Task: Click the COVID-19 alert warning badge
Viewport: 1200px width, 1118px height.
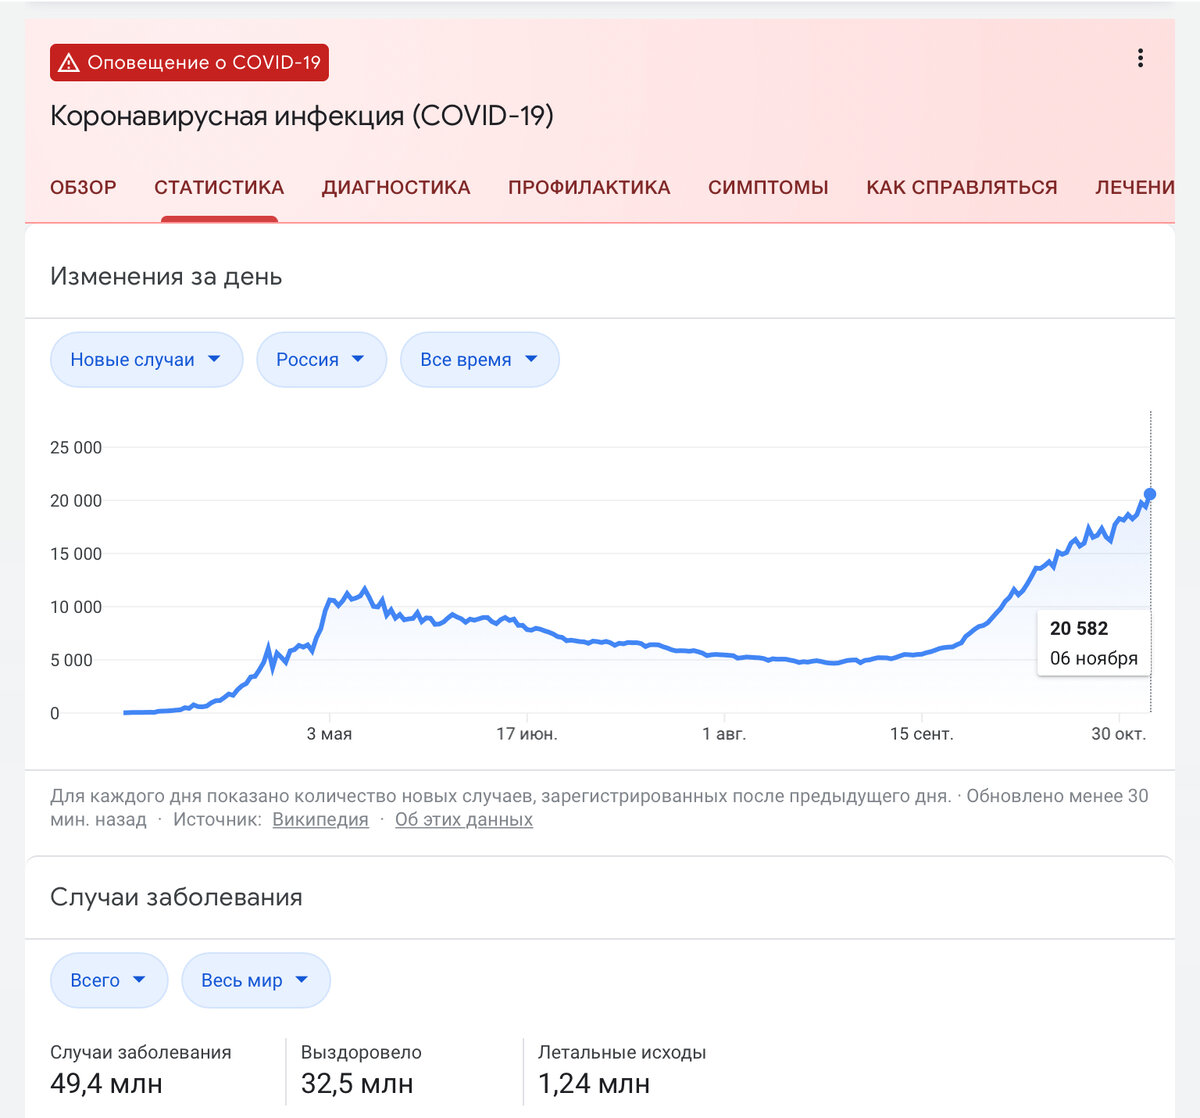Action: [189, 62]
